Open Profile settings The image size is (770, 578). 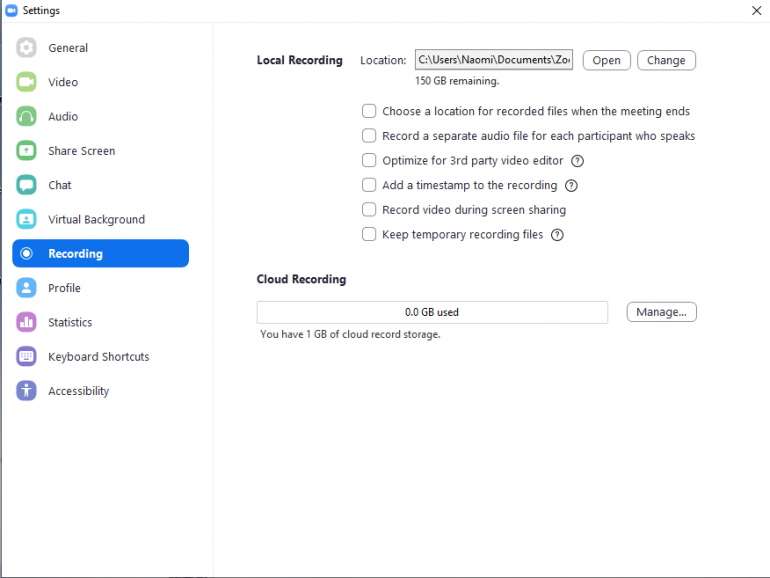tap(100, 288)
